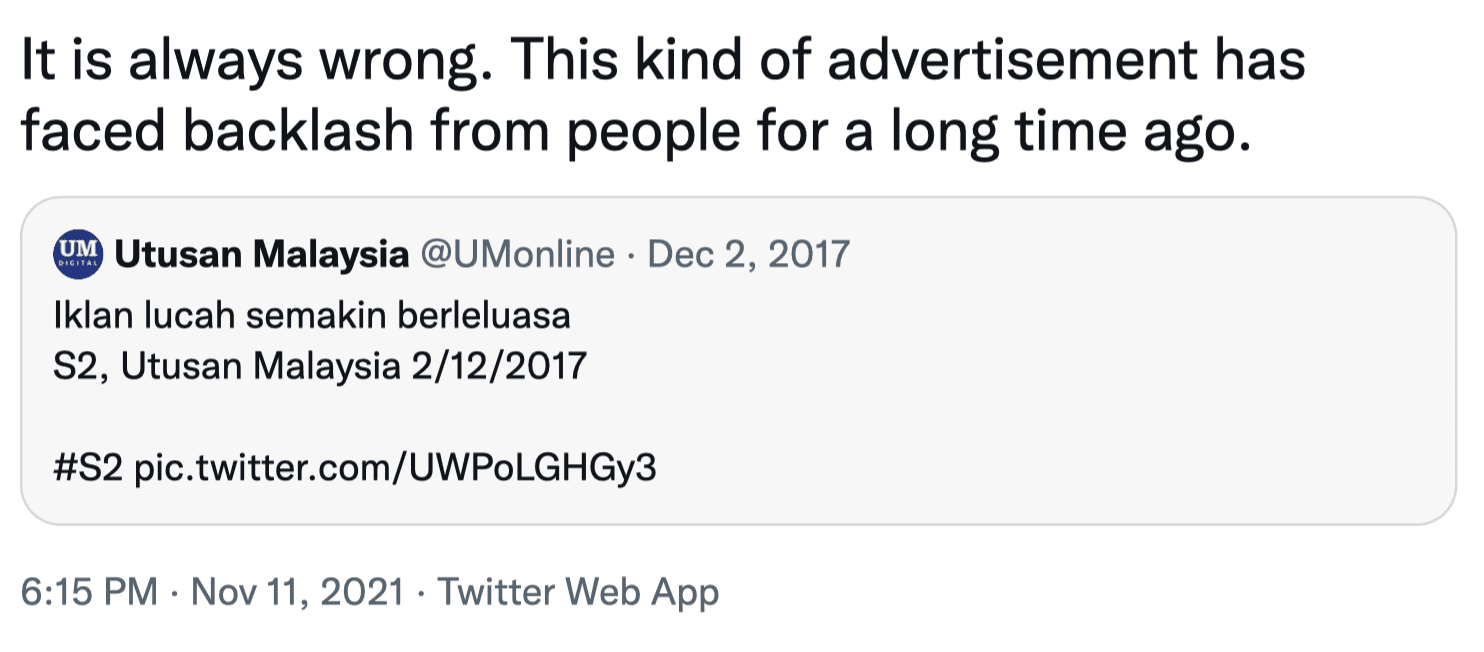Open the Utusan Malaysia display name
1484x652 pixels.
pos(262,255)
